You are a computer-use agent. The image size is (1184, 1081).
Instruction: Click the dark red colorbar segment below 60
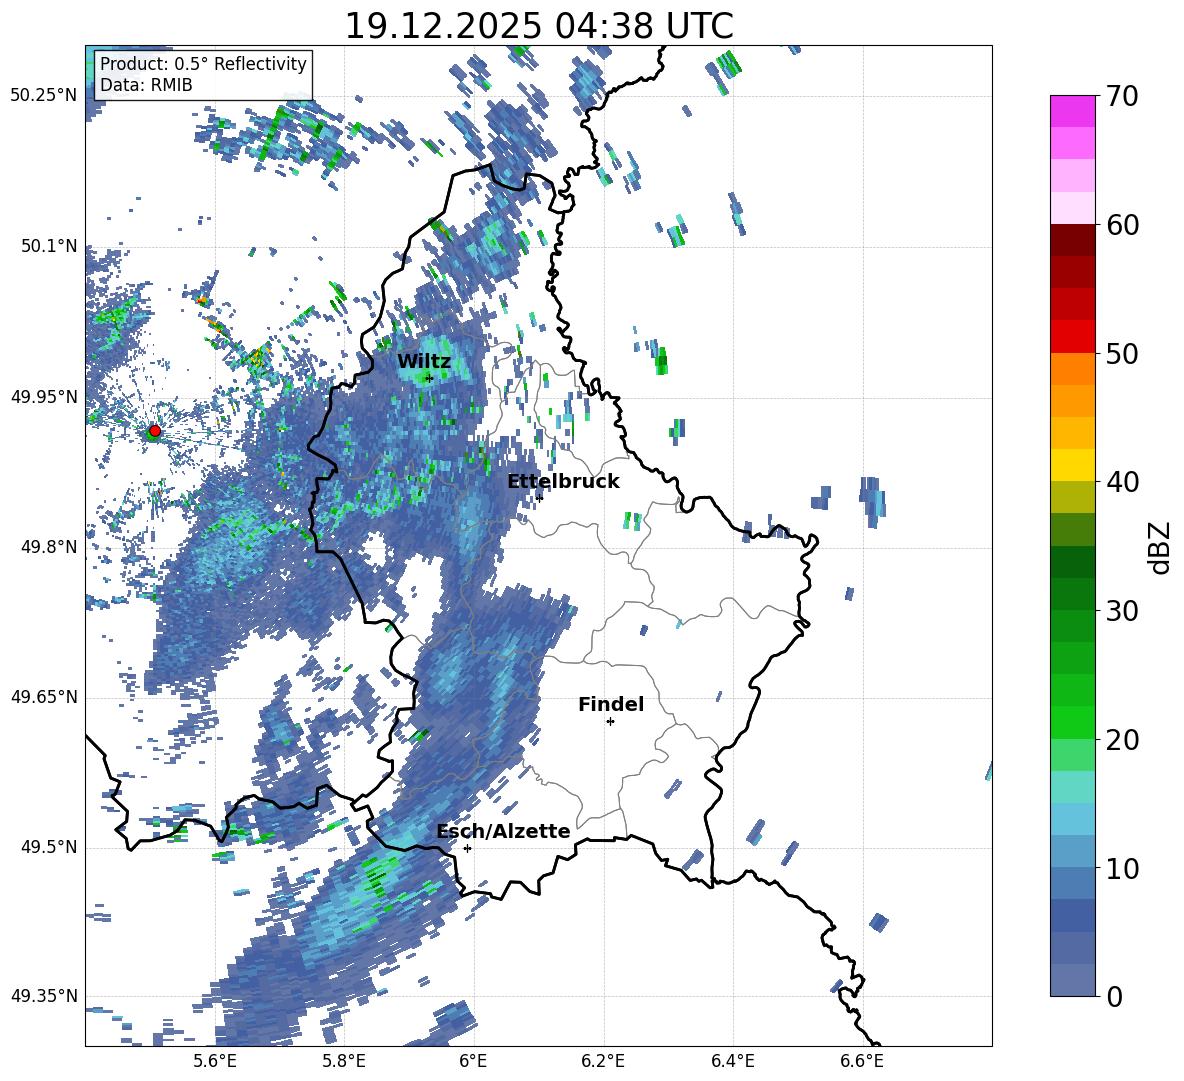click(x=1072, y=240)
